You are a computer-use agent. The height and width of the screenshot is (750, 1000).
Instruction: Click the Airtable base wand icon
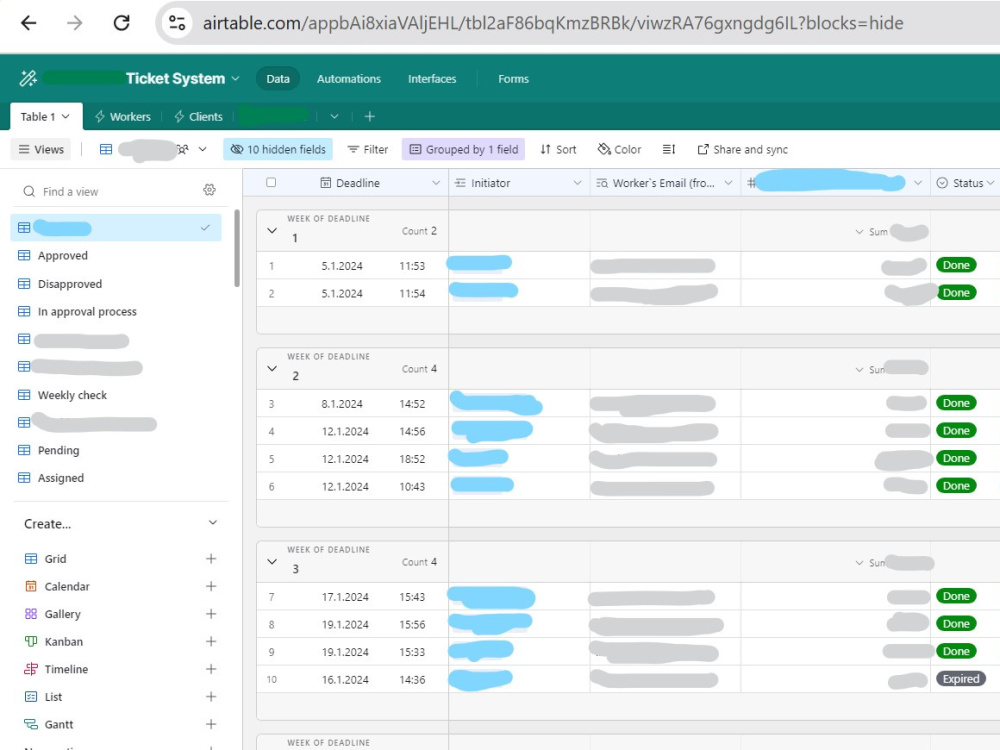(x=28, y=78)
